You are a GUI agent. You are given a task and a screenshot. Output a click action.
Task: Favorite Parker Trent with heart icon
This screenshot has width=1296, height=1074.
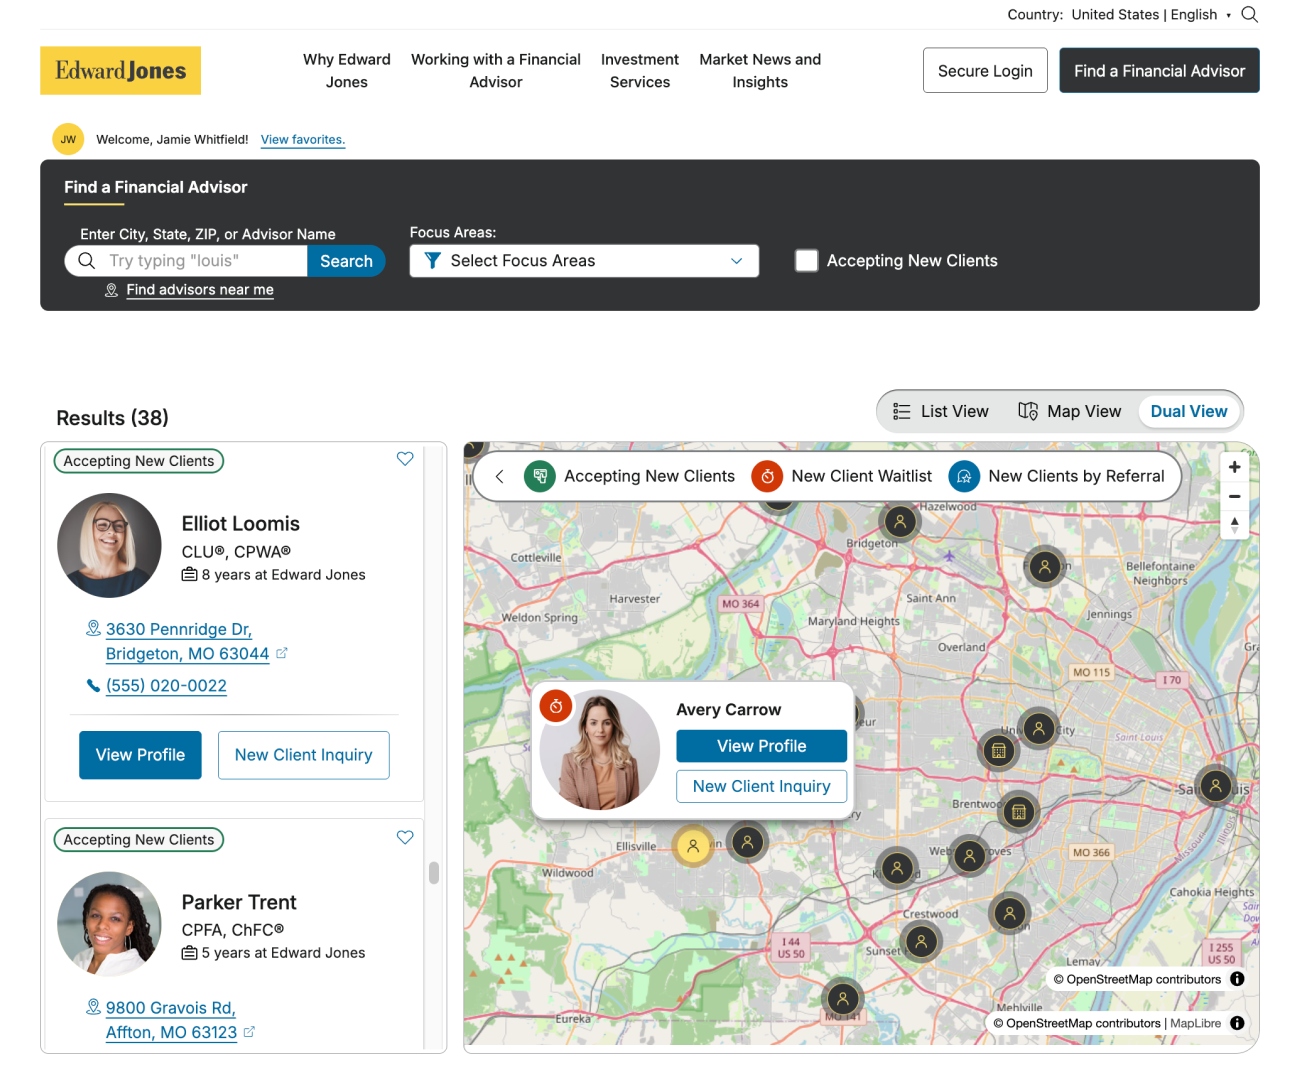click(405, 838)
